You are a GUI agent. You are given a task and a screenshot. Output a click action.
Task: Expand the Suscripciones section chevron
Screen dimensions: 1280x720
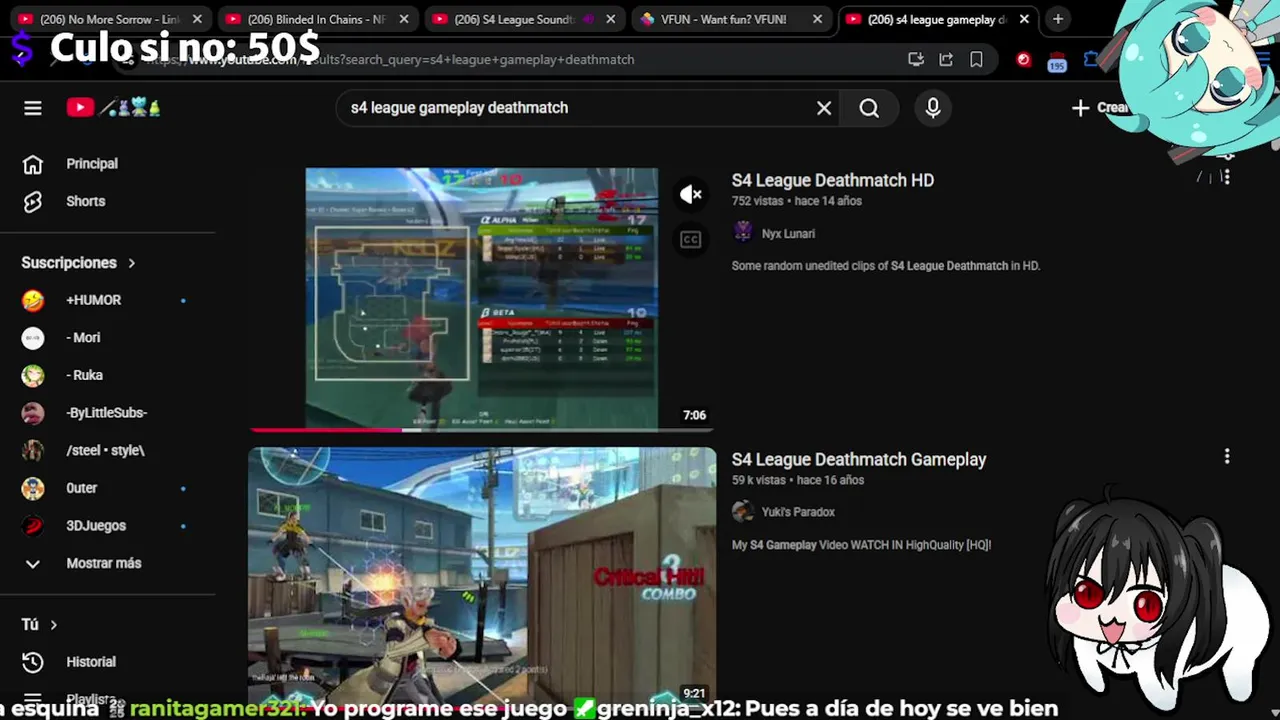tap(131, 263)
